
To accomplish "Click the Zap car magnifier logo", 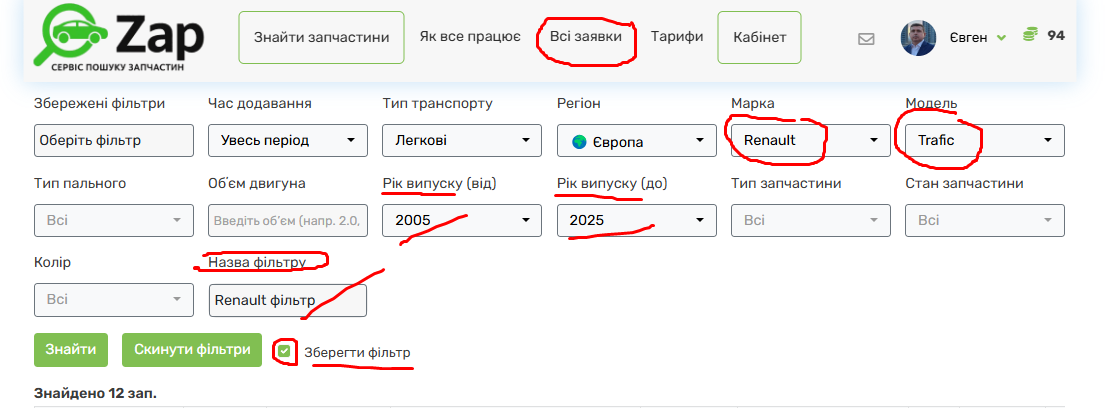I will pos(72,35).
